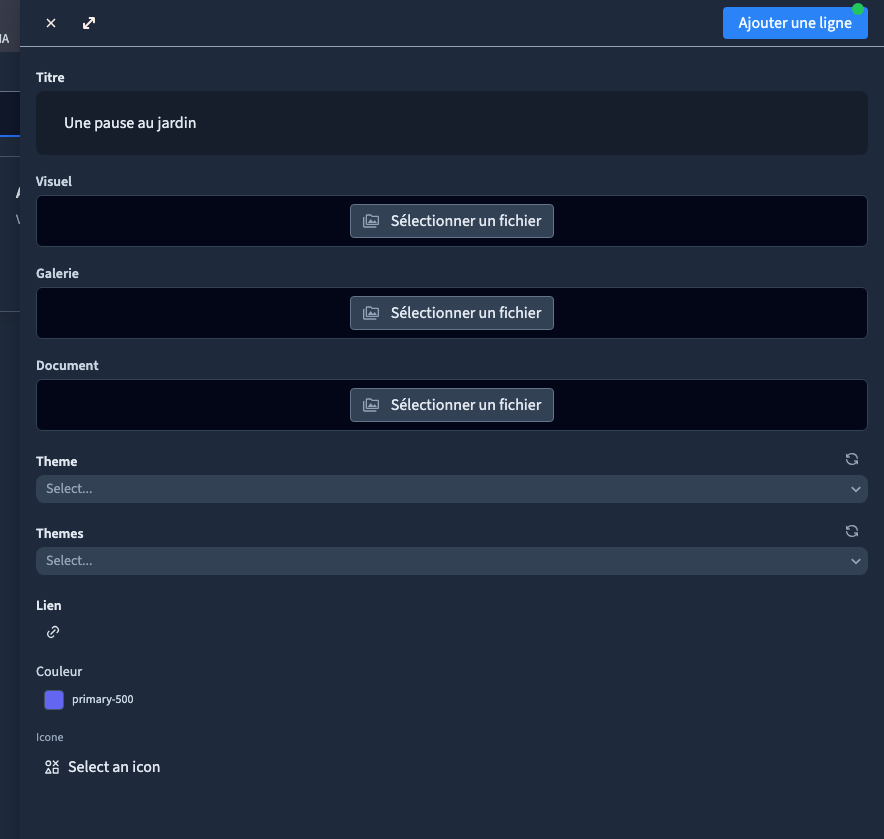The image size is (884, 839).
Task: Refresh the Themes options list
Action: pos(852,531)
